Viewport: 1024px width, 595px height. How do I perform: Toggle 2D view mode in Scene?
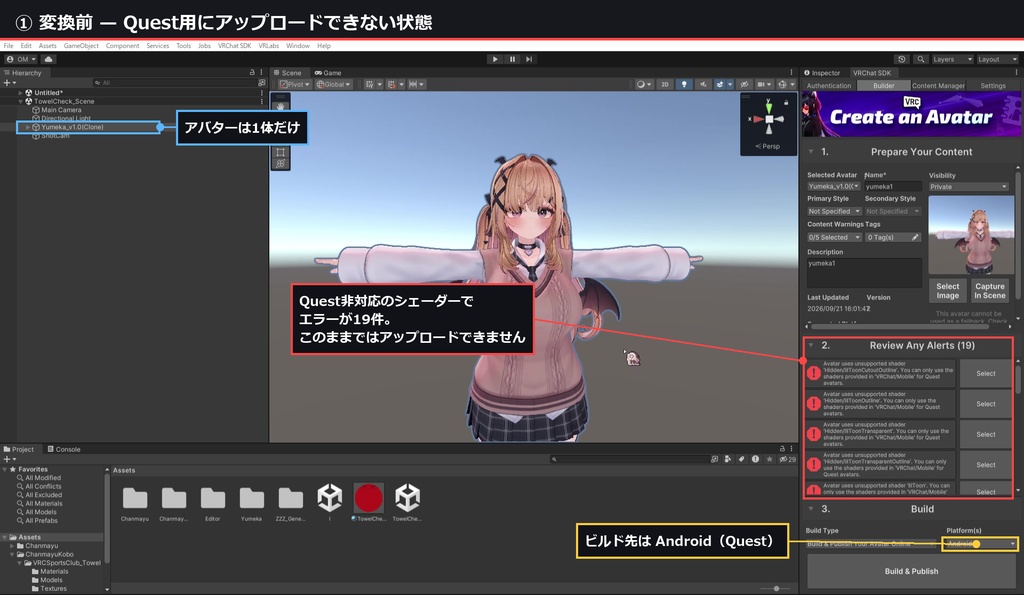(665, 84)
